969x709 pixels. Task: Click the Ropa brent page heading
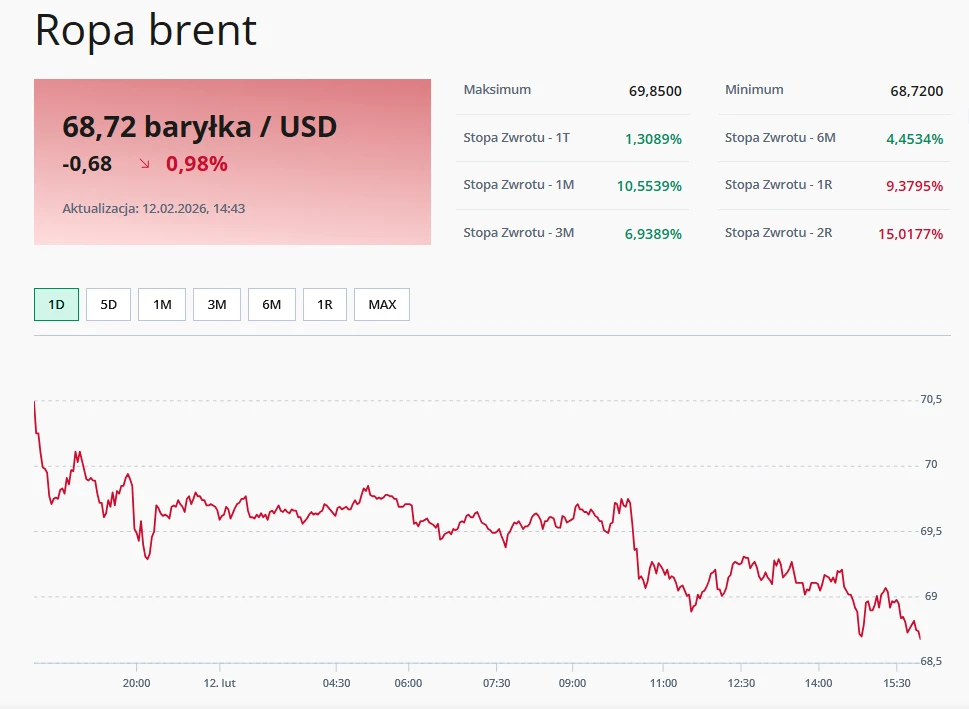pos(143,31)
